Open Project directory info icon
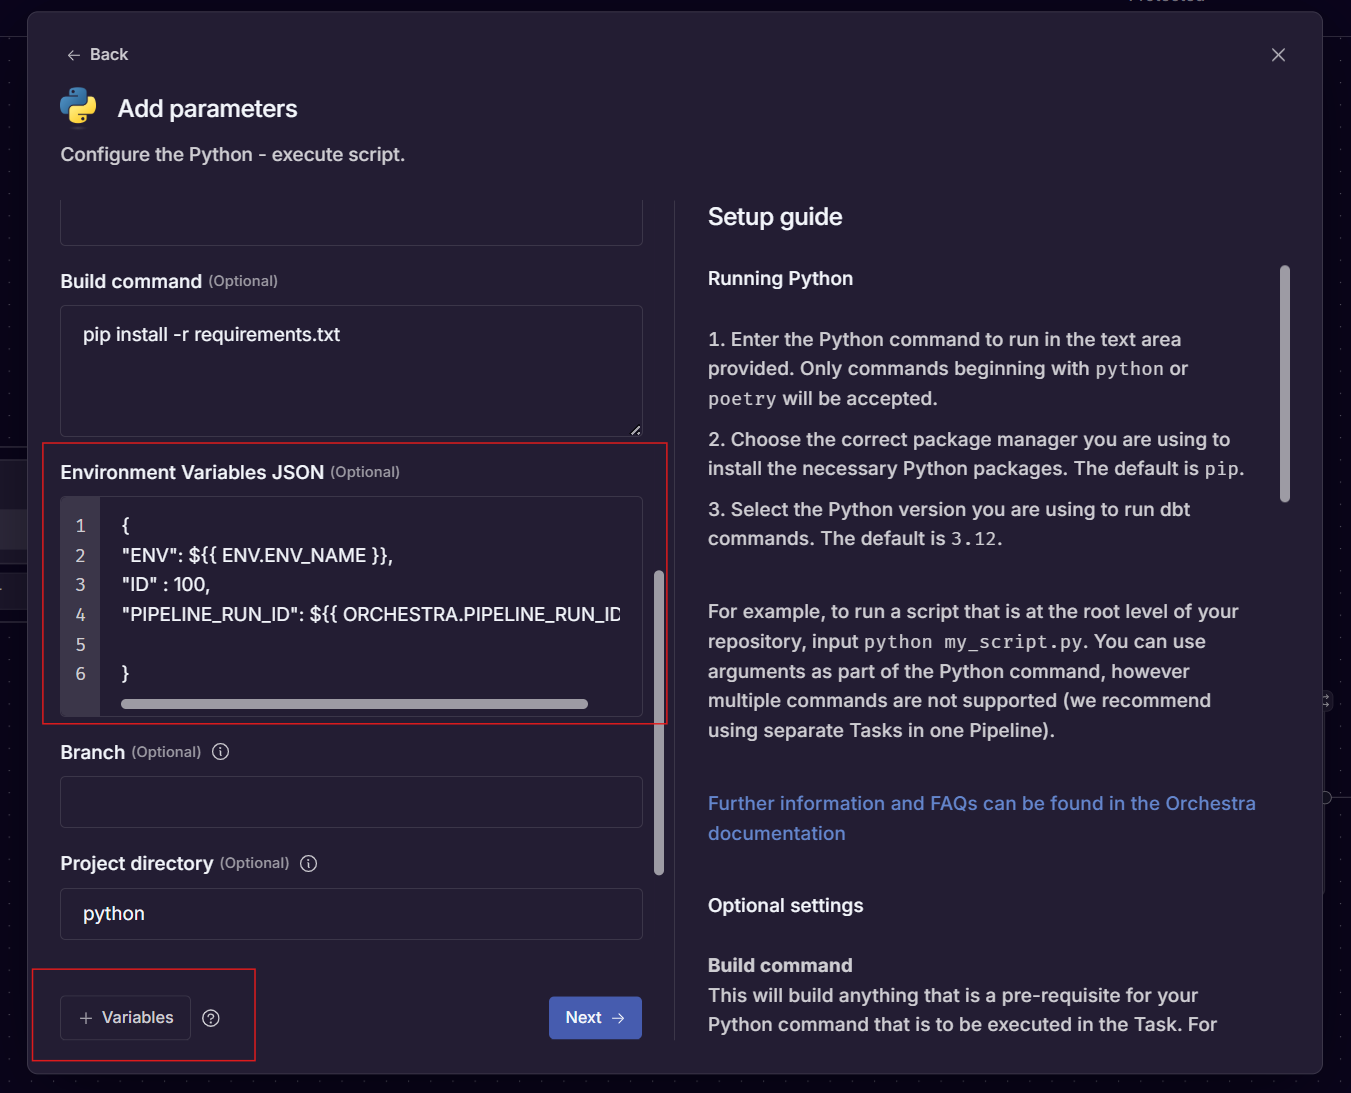The width and height of the screenshot is (1351, 1093). pyautogui.click(x=309, y=864)
